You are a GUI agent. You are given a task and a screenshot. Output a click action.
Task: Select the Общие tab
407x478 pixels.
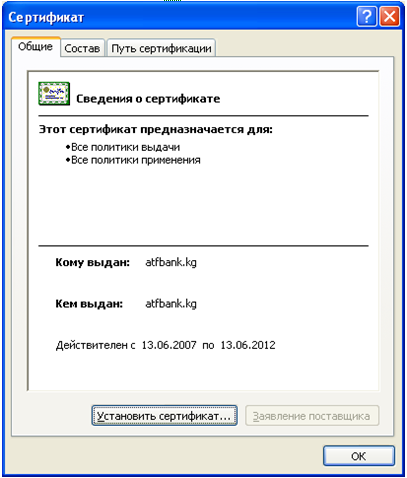pos(35,47)
